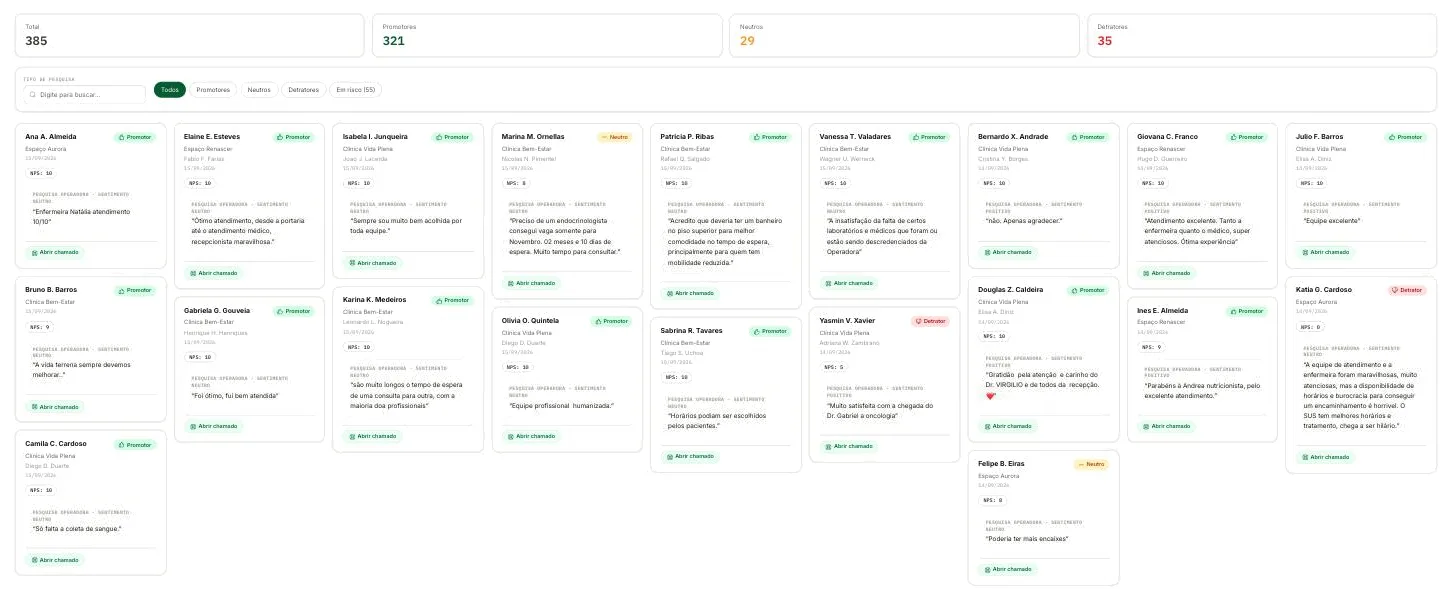The width and height of the screenshot is (1451, 599).
Task: Click thumbs-up icon on Sabrina R. Tavares' badge
Action: (x=757, y=331)
